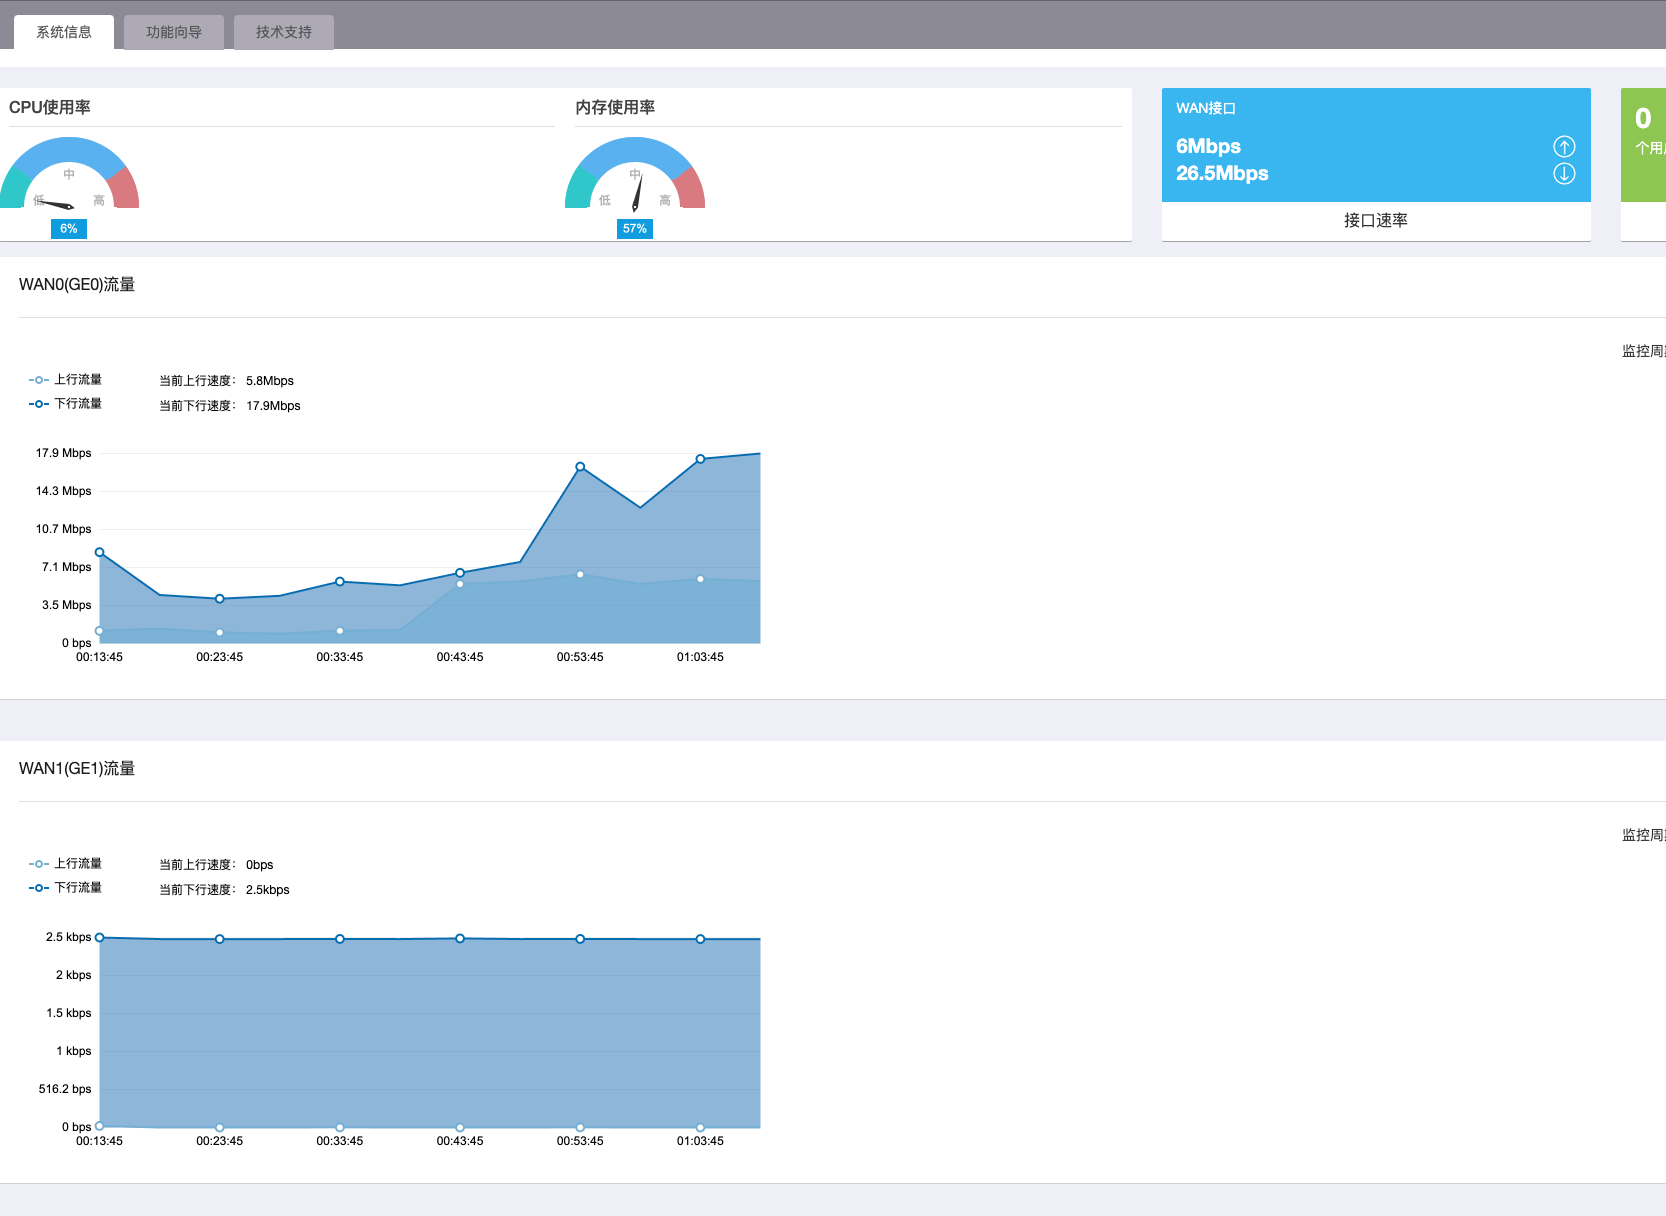Click the green user count card
The width and height of the screenshot is (1666, 1216).
(1644, 145)
